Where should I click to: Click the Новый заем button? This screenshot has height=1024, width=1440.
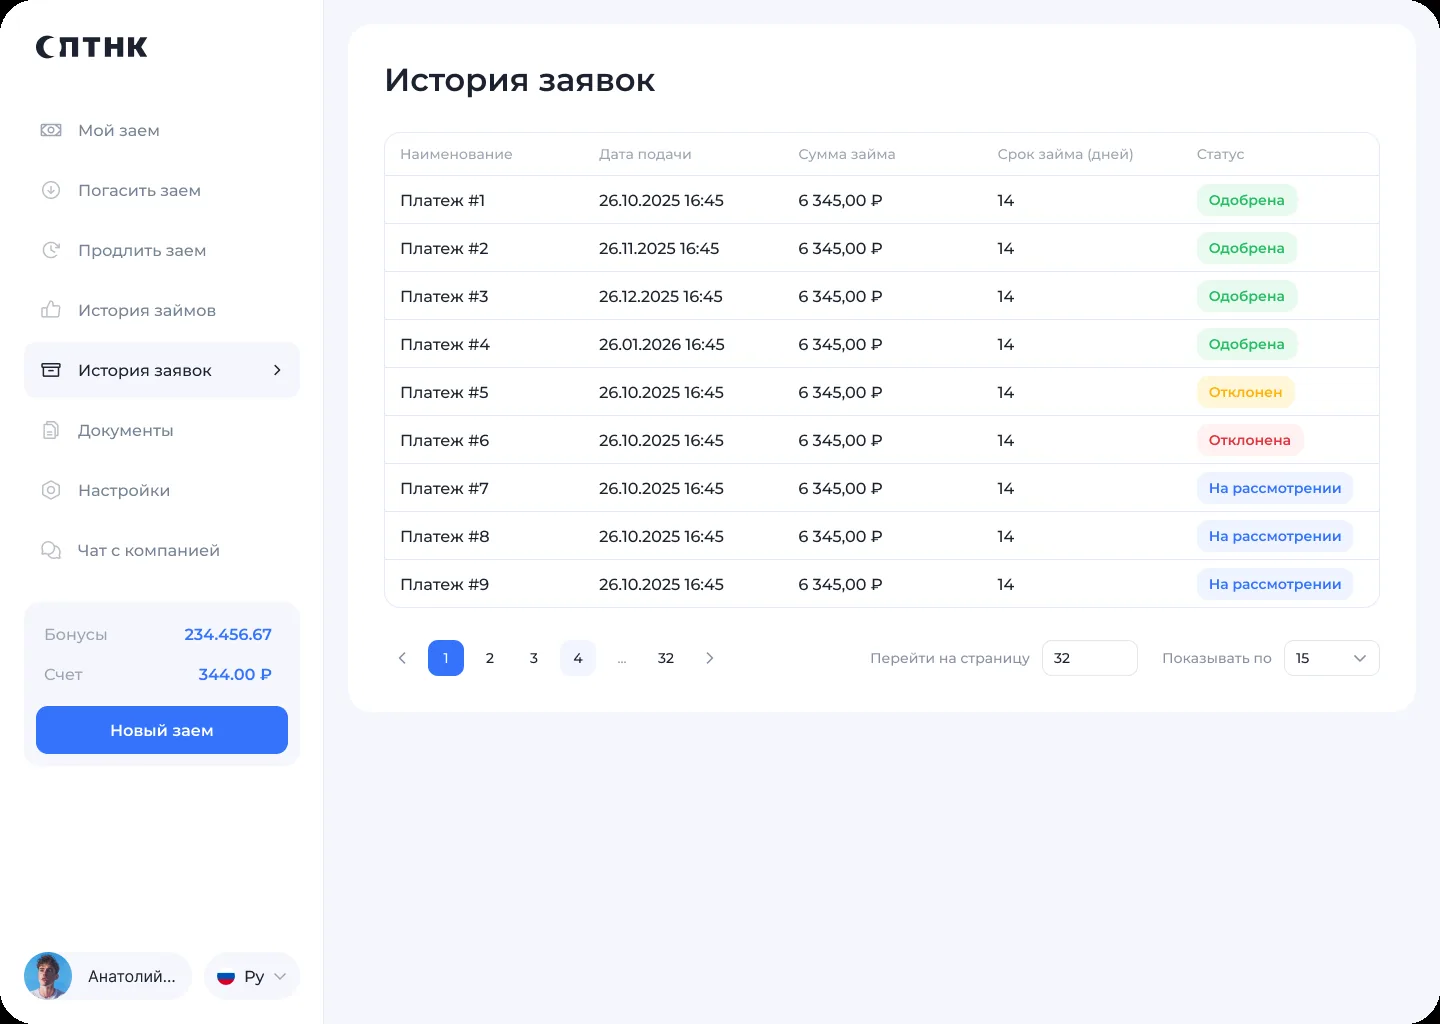[162, 730]
